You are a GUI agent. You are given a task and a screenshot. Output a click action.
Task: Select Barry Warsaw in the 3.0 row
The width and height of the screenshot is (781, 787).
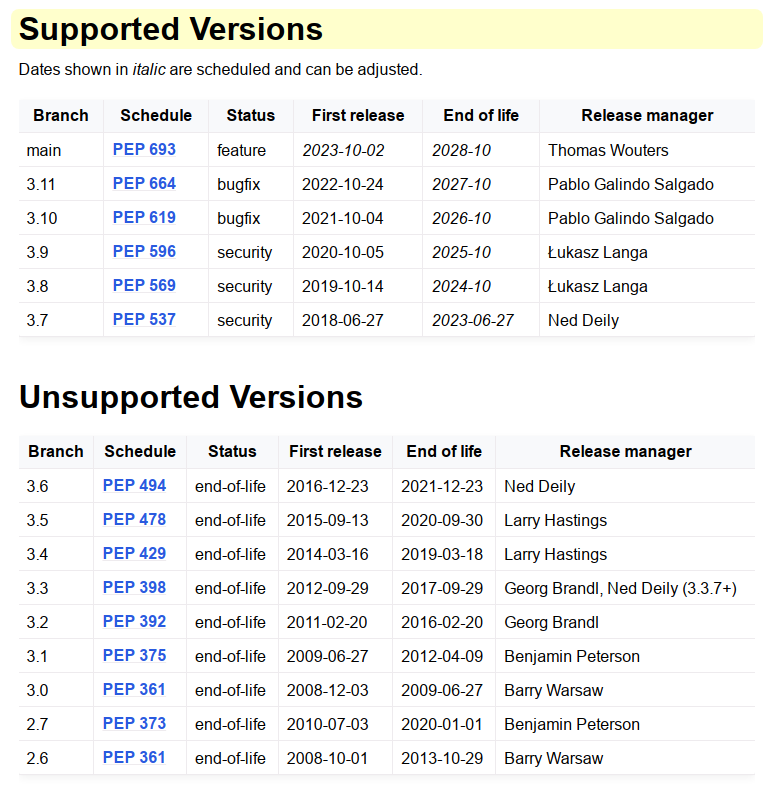point(553,690)
